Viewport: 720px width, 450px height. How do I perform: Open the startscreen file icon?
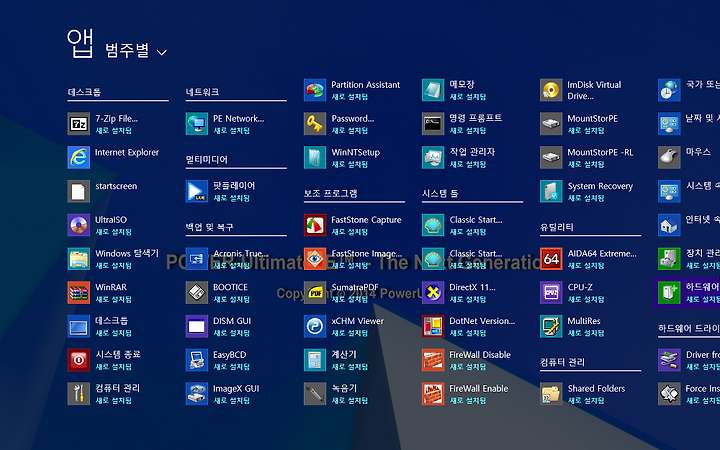point(79,191)
